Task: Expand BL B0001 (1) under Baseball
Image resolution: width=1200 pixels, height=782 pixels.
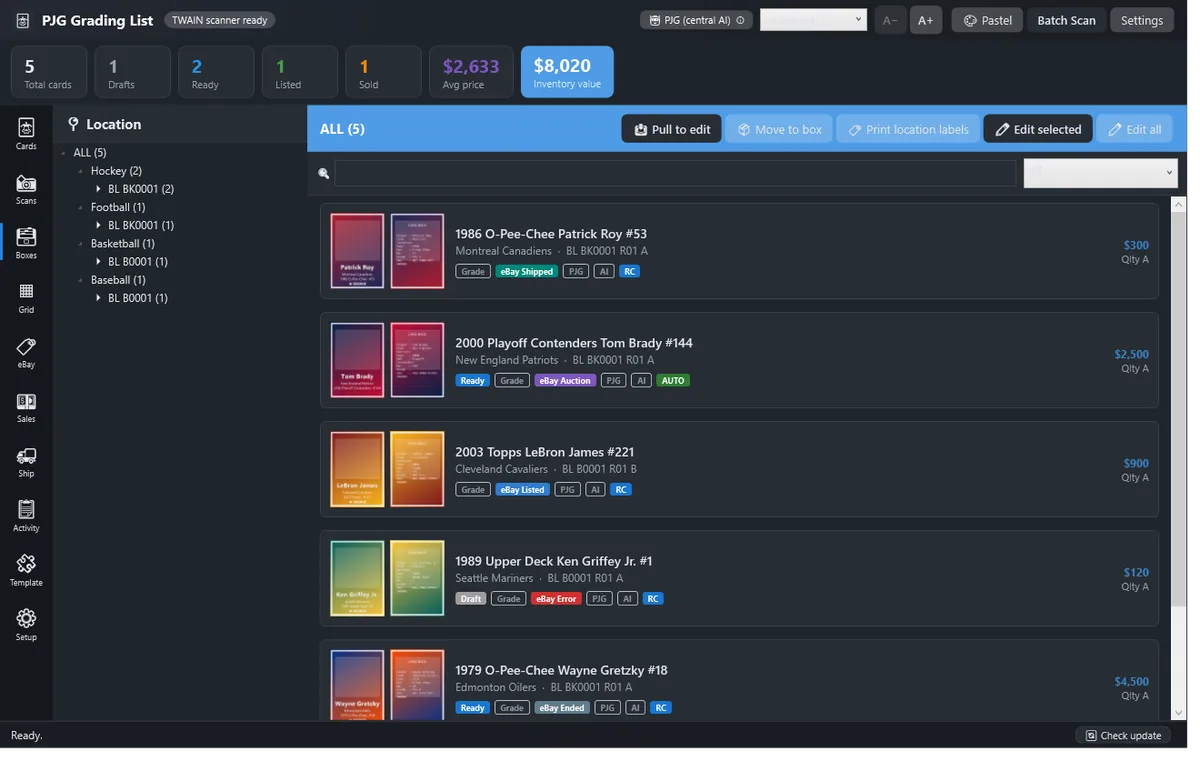Action: (98, 298)
